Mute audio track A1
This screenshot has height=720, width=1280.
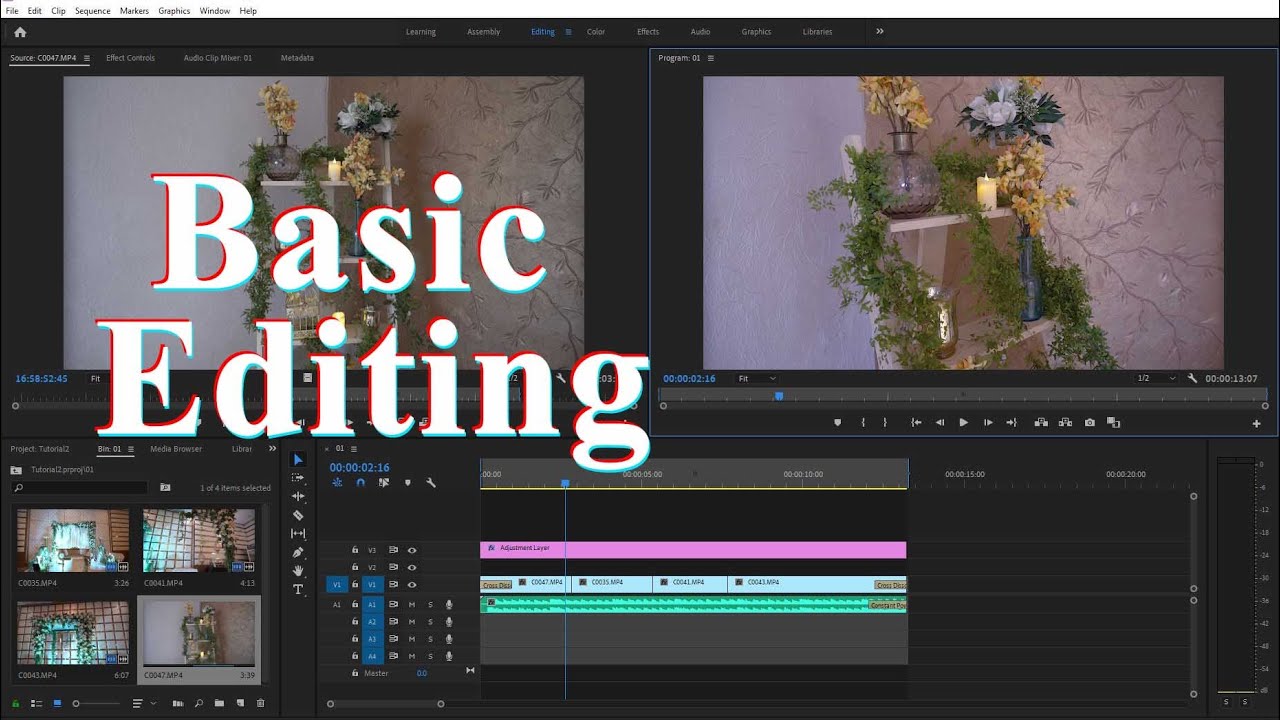click(412, 605)
